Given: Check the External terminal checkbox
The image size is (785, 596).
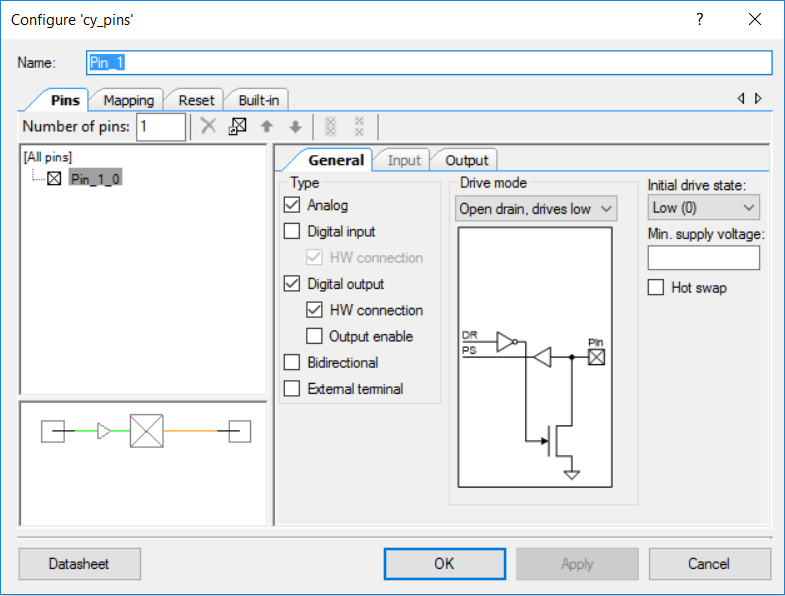Looking at the screenshot, I should tap(292, 388).
